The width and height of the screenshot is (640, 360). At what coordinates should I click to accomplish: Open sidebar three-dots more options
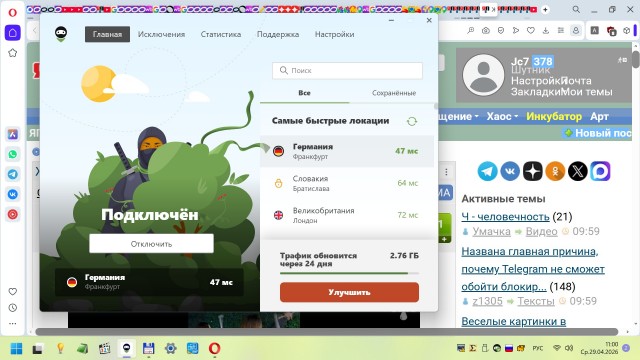click(x=13, y=324)
